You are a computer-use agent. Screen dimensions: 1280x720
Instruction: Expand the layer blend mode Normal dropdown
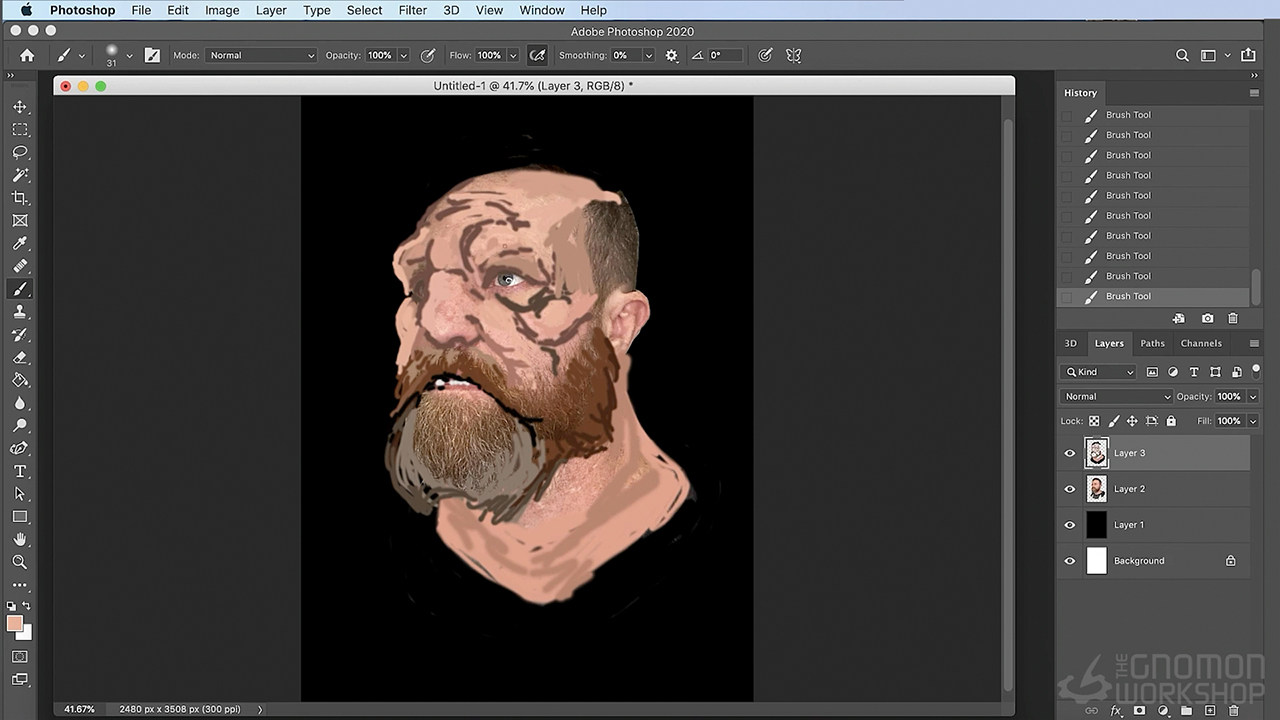(1115, 396)
